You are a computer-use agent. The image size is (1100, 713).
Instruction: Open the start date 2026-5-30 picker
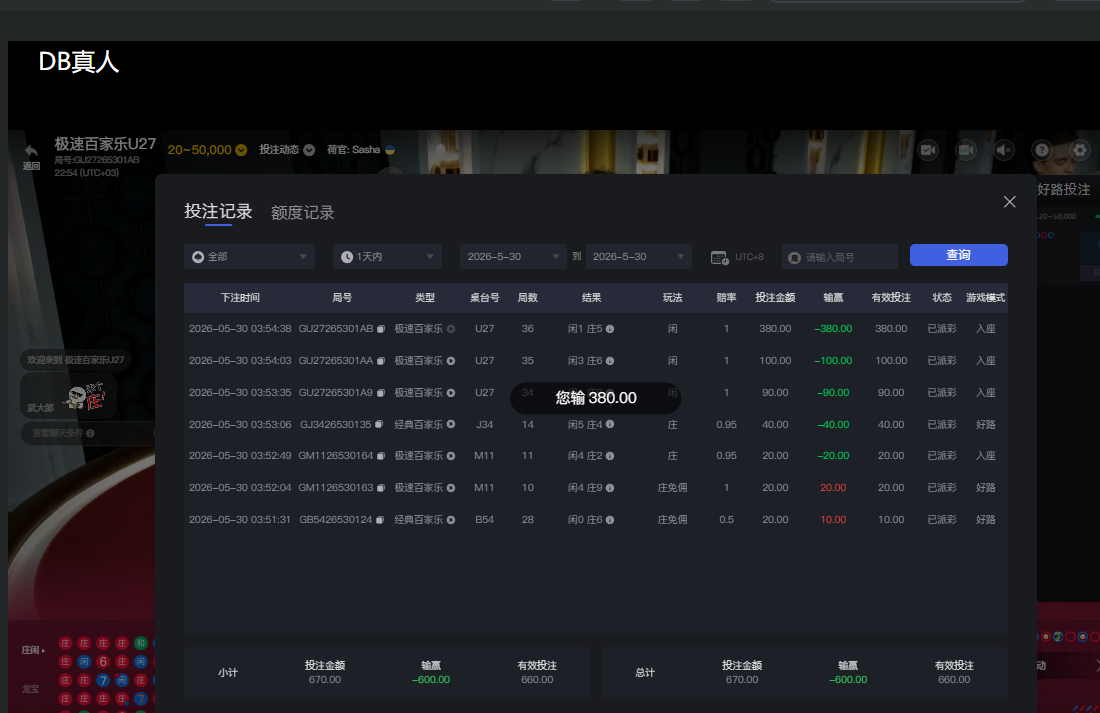click(512, 257)
